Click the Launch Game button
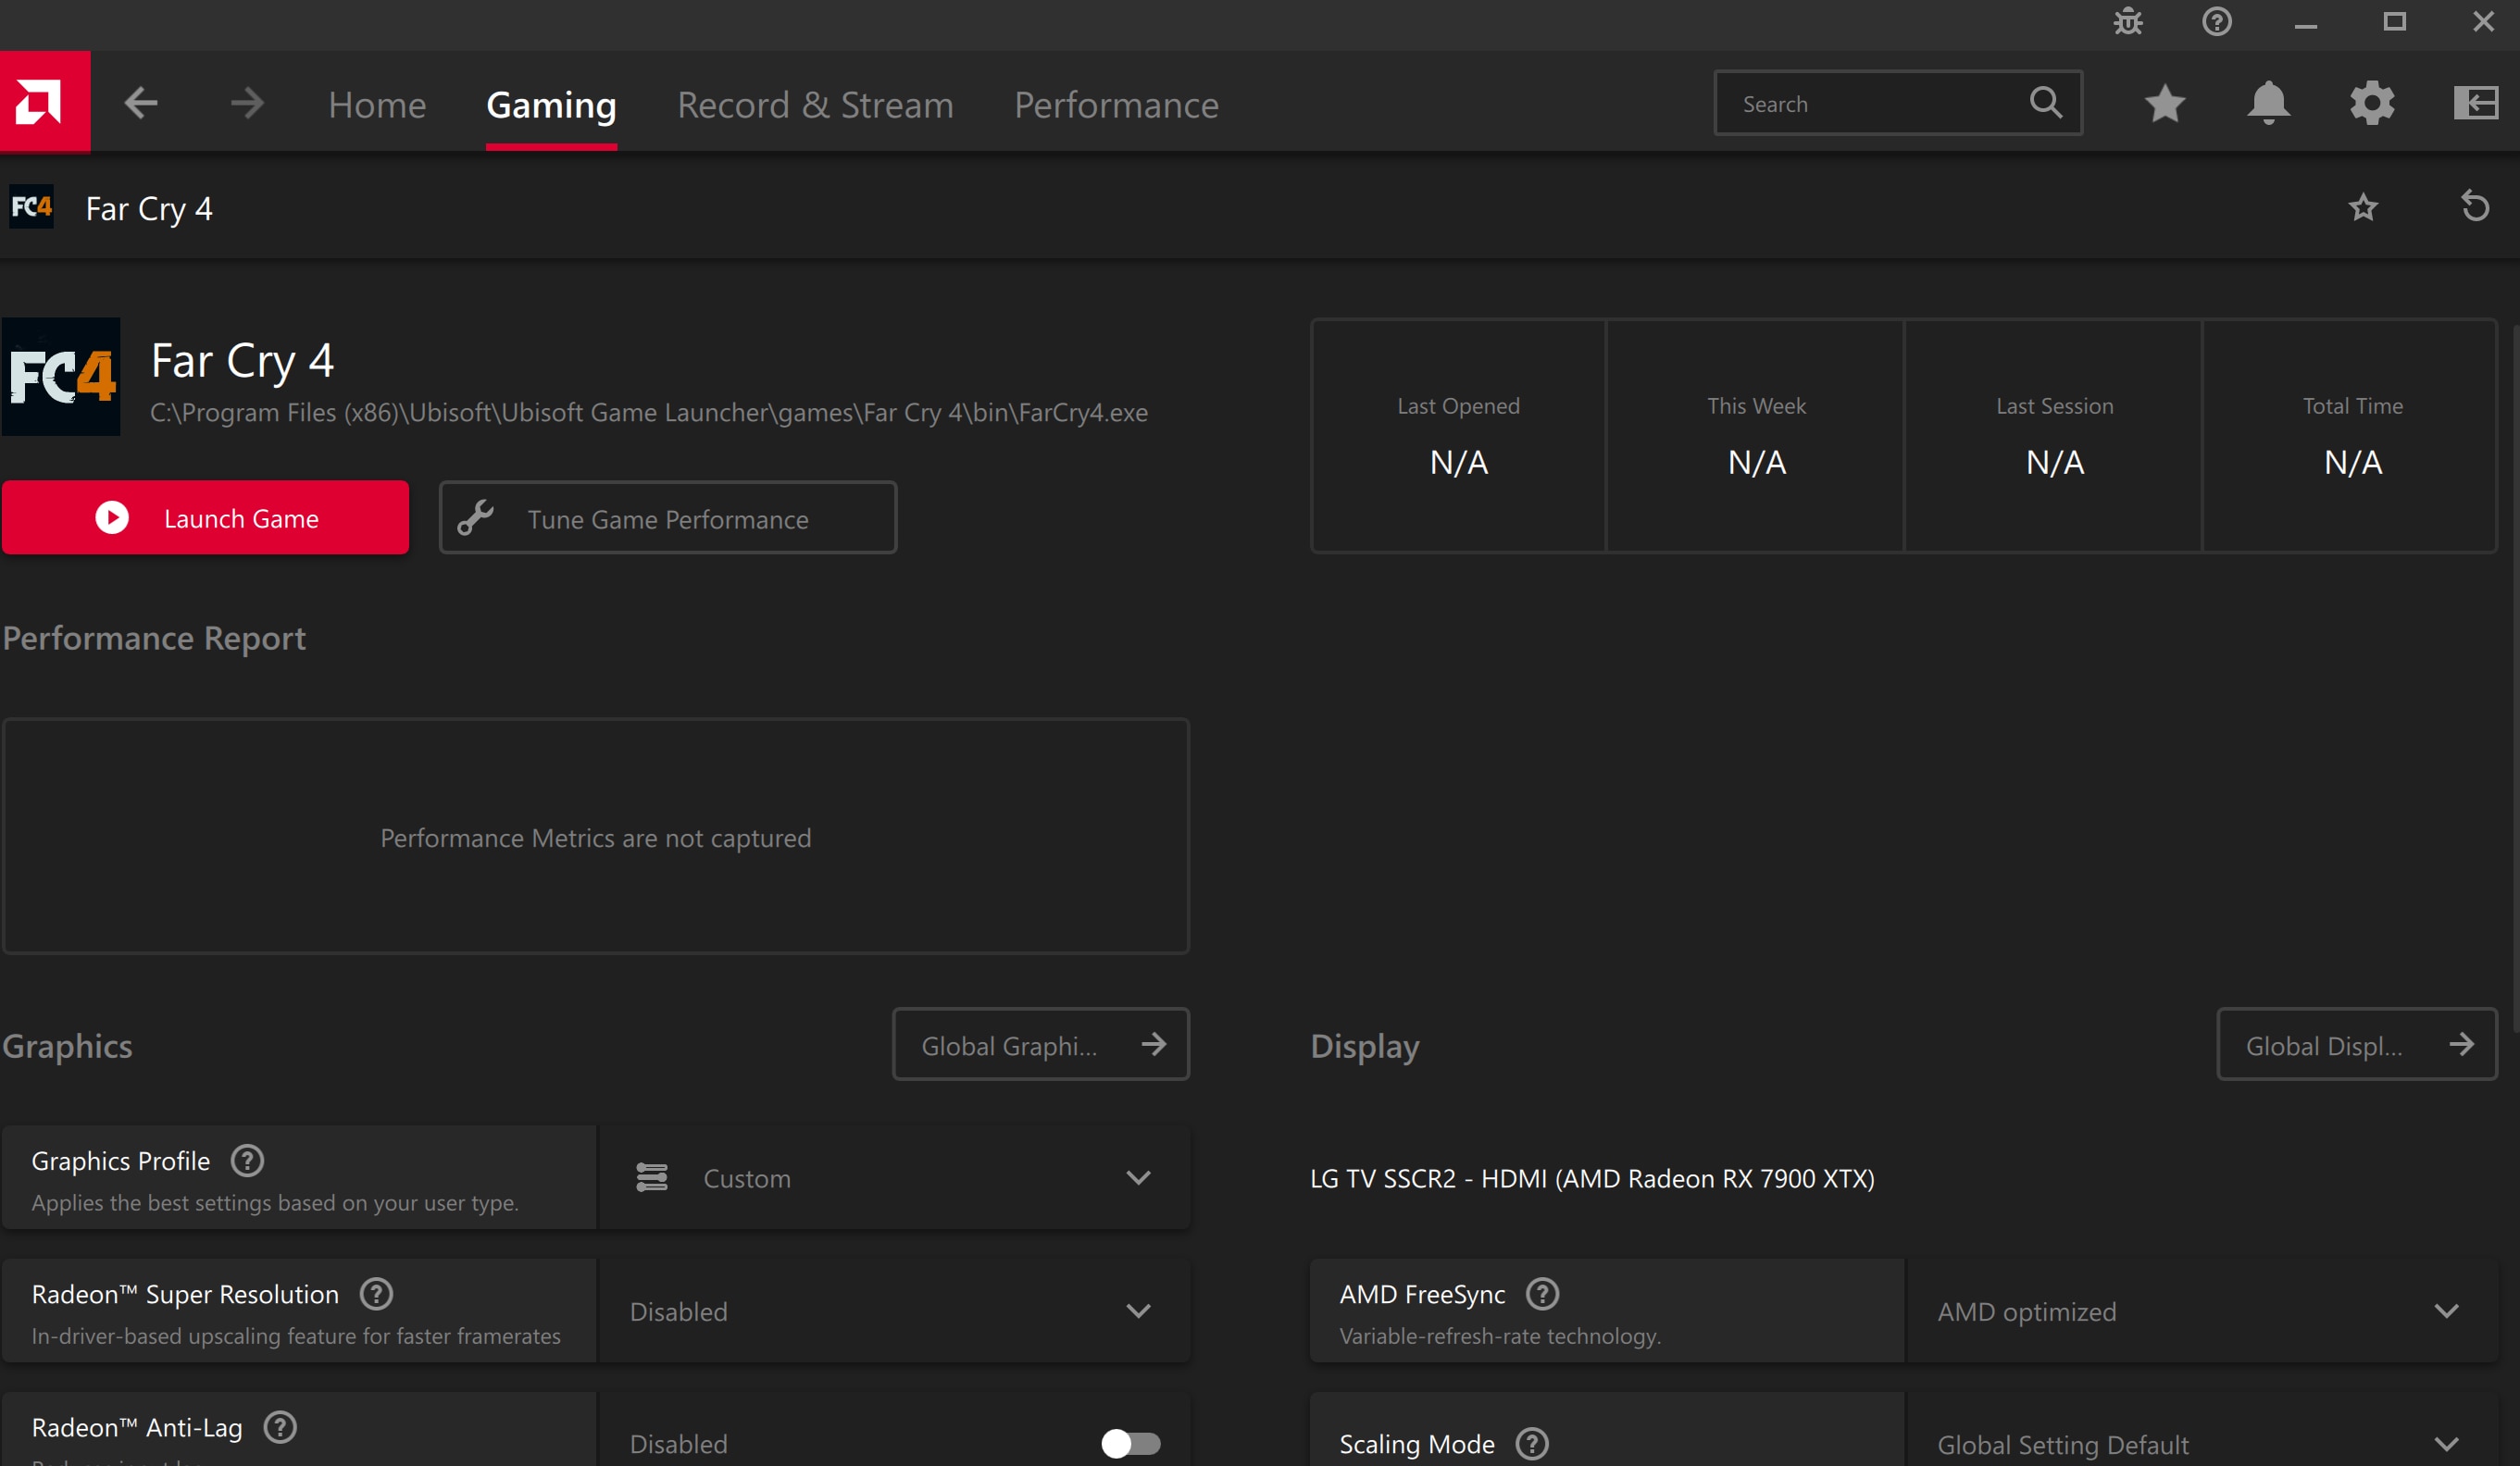 pyautogui.click(x=205, y=518)
